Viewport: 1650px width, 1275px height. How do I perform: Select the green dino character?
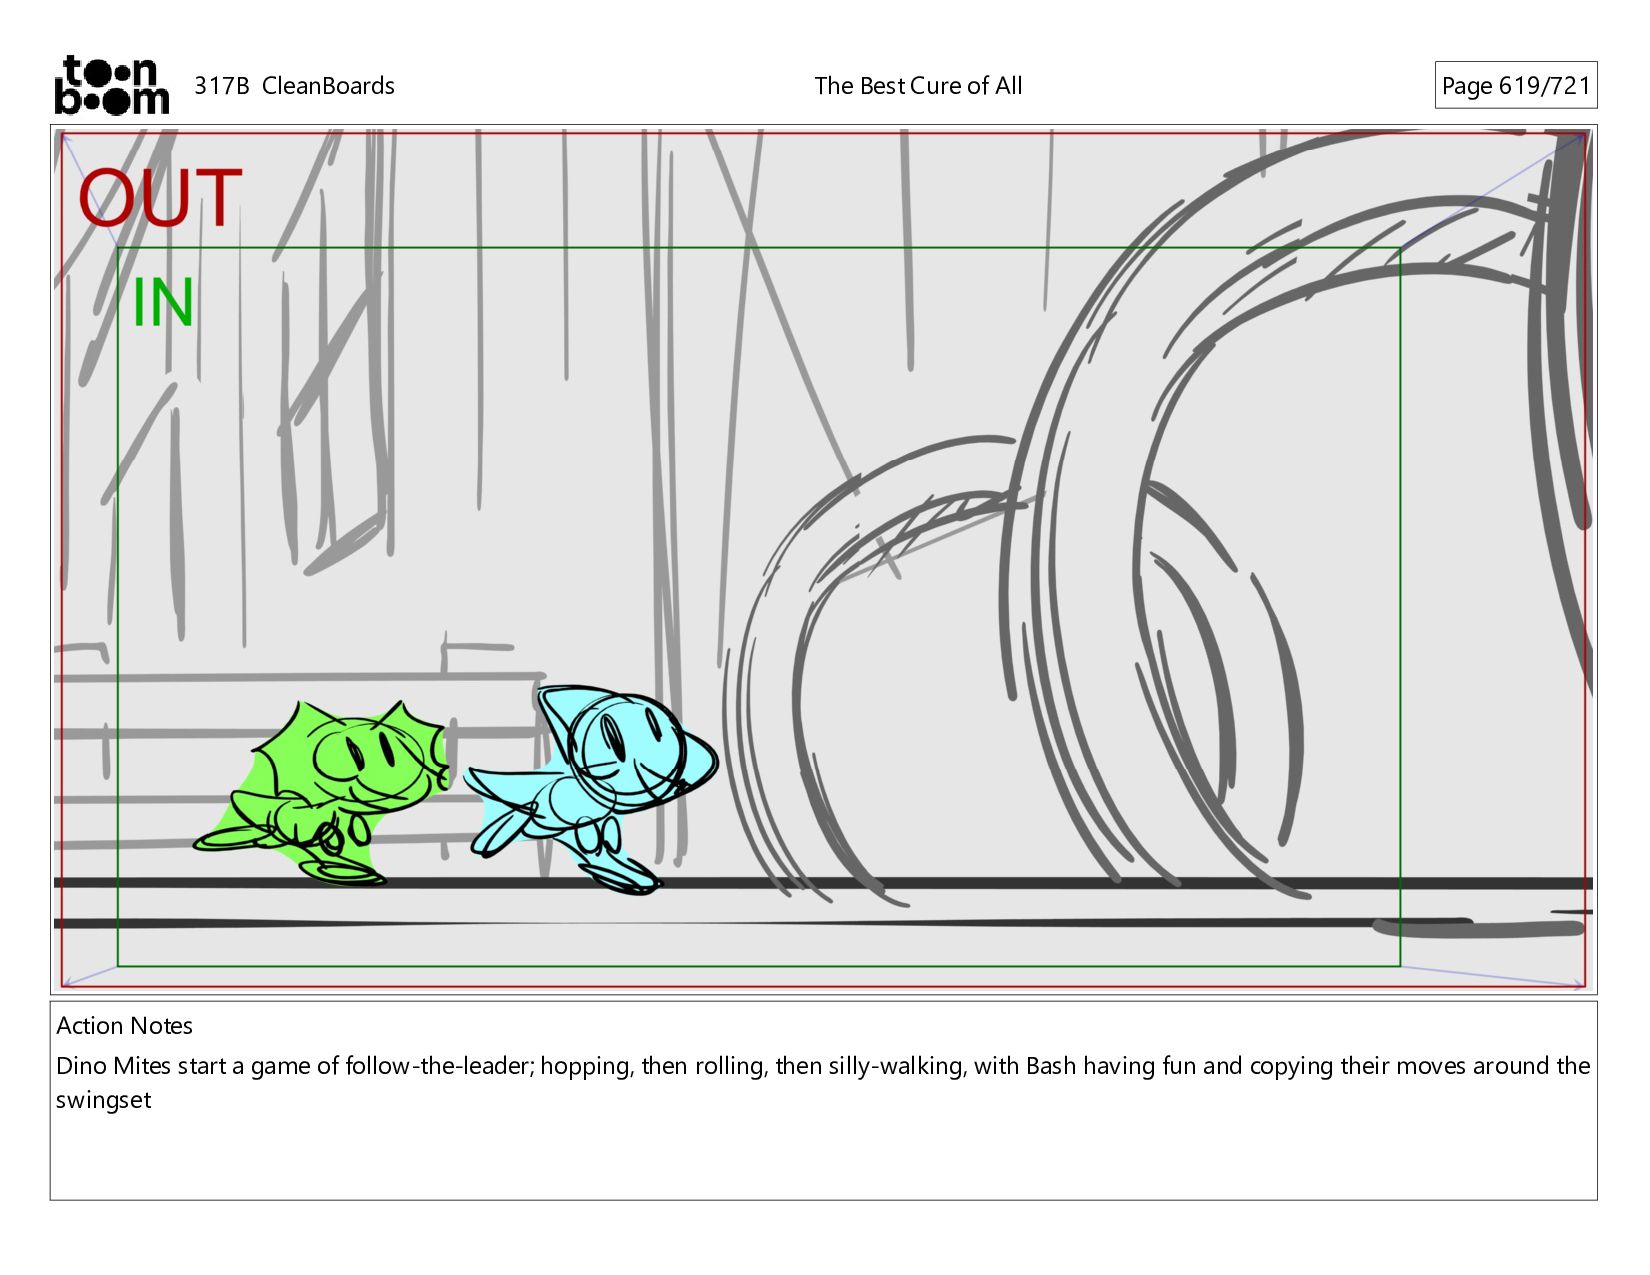point(322,793)
